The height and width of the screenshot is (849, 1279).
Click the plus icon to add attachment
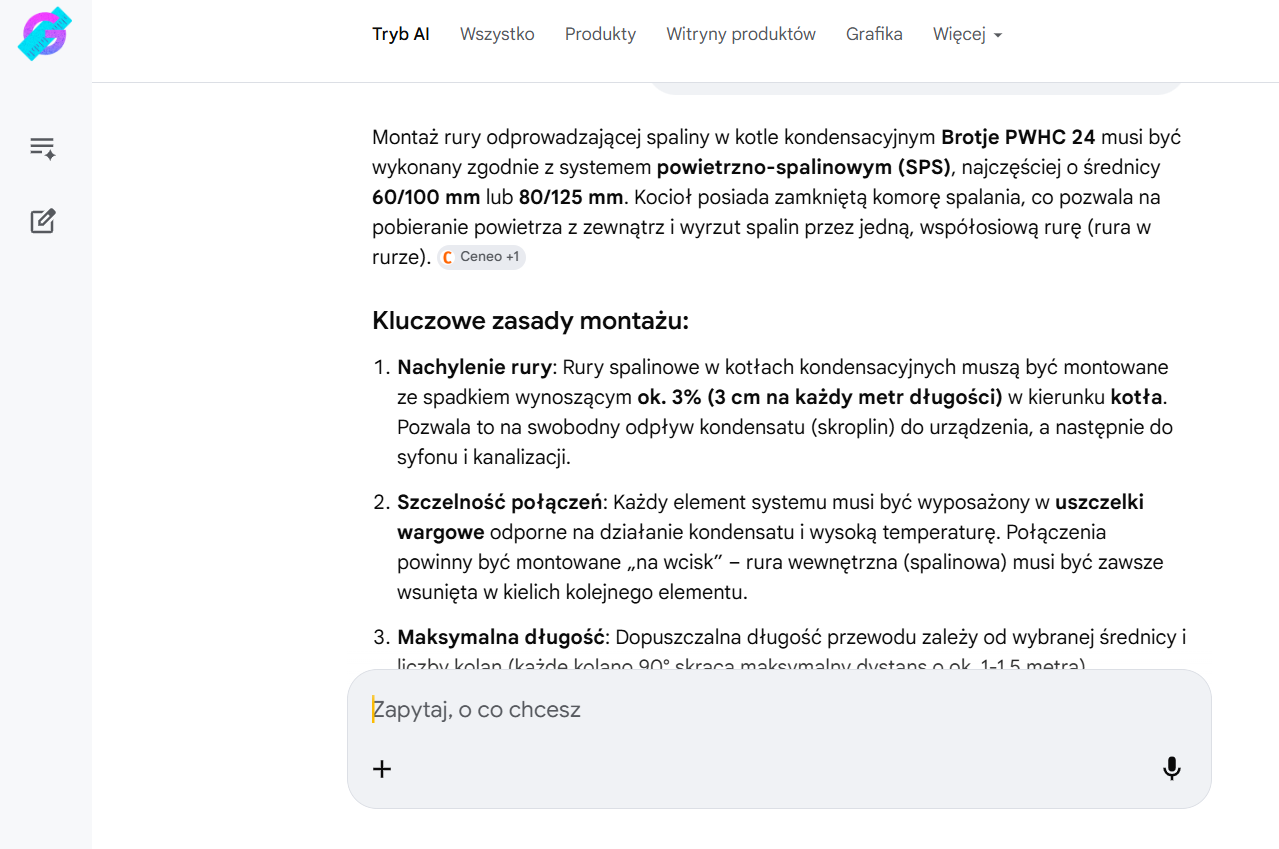click(382, 768)
